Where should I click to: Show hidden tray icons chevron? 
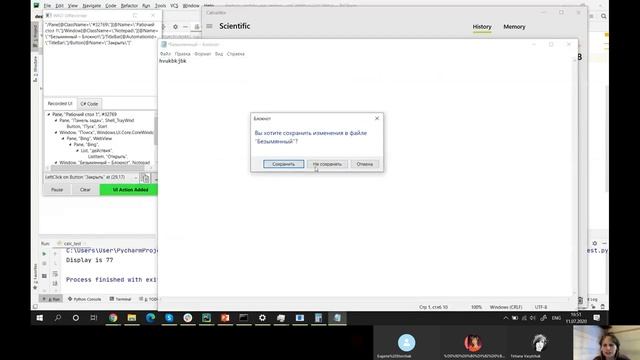pyautogui.click(x=506, y=318)
